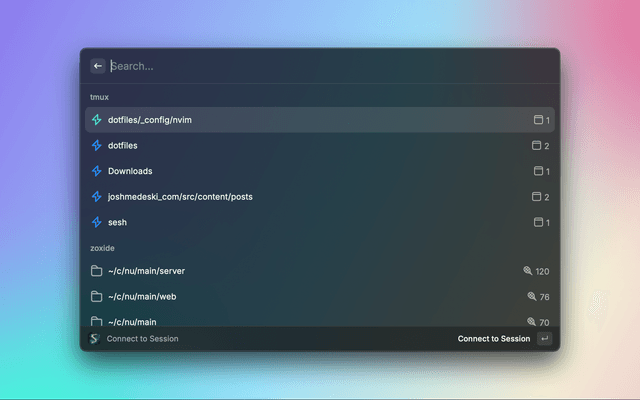Click the folder icon beside ~/c/nu/main/web
This screenshot has width=640, height=400.
point(97,297)
